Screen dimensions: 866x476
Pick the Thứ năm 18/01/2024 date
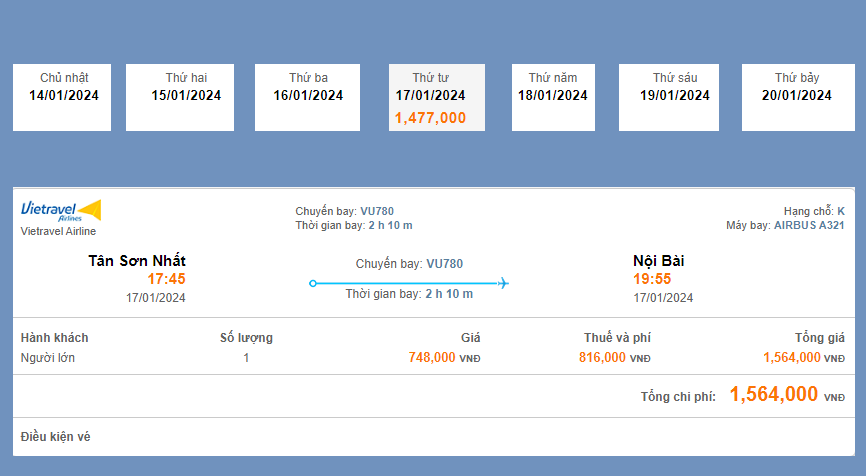tap(553, 97)
